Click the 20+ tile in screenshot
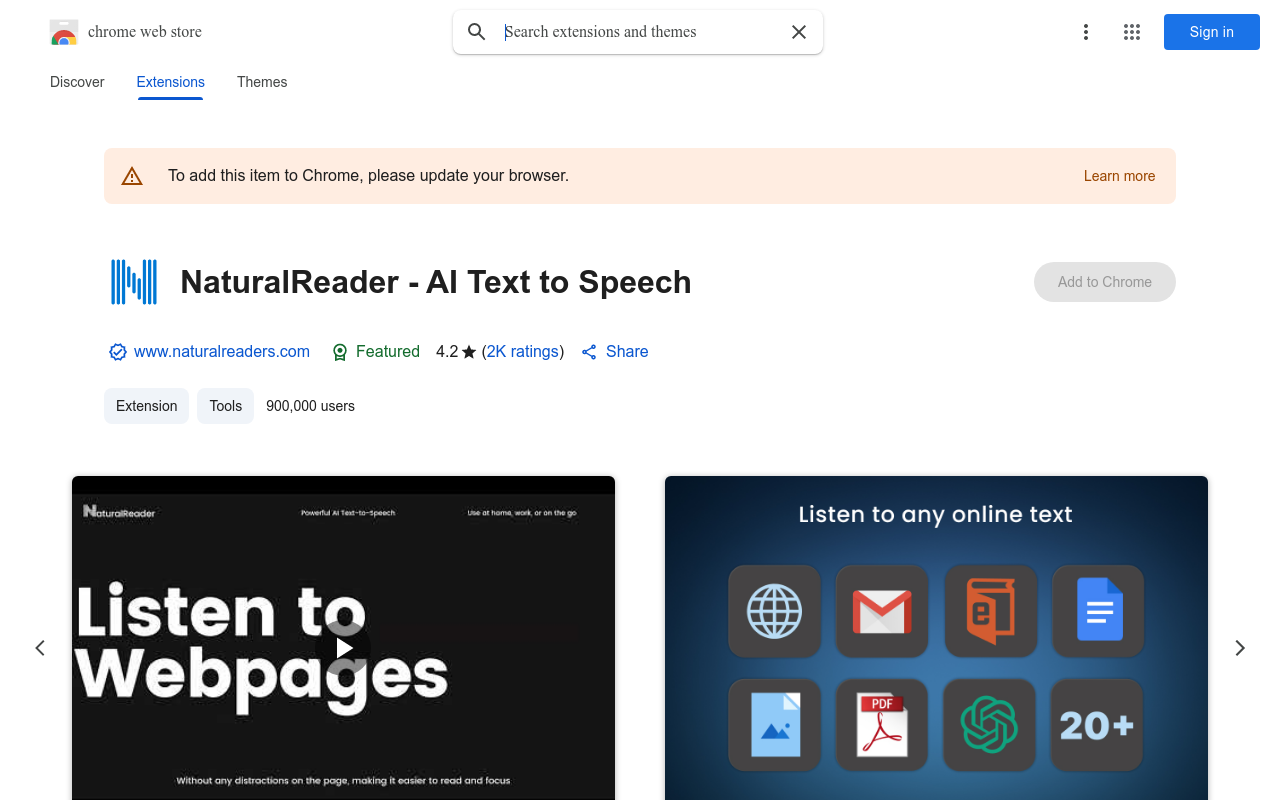This screenshot has width=1280, height=800. pos(1098,725)
